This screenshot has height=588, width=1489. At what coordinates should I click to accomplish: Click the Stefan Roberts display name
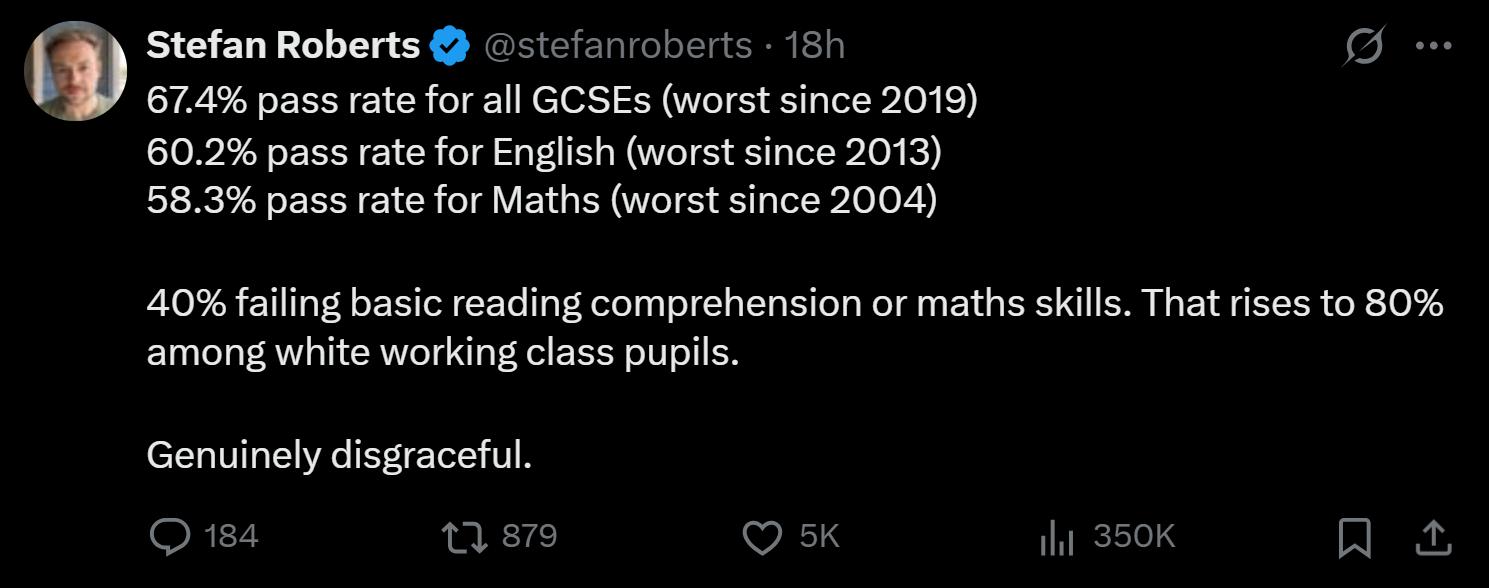283,46
